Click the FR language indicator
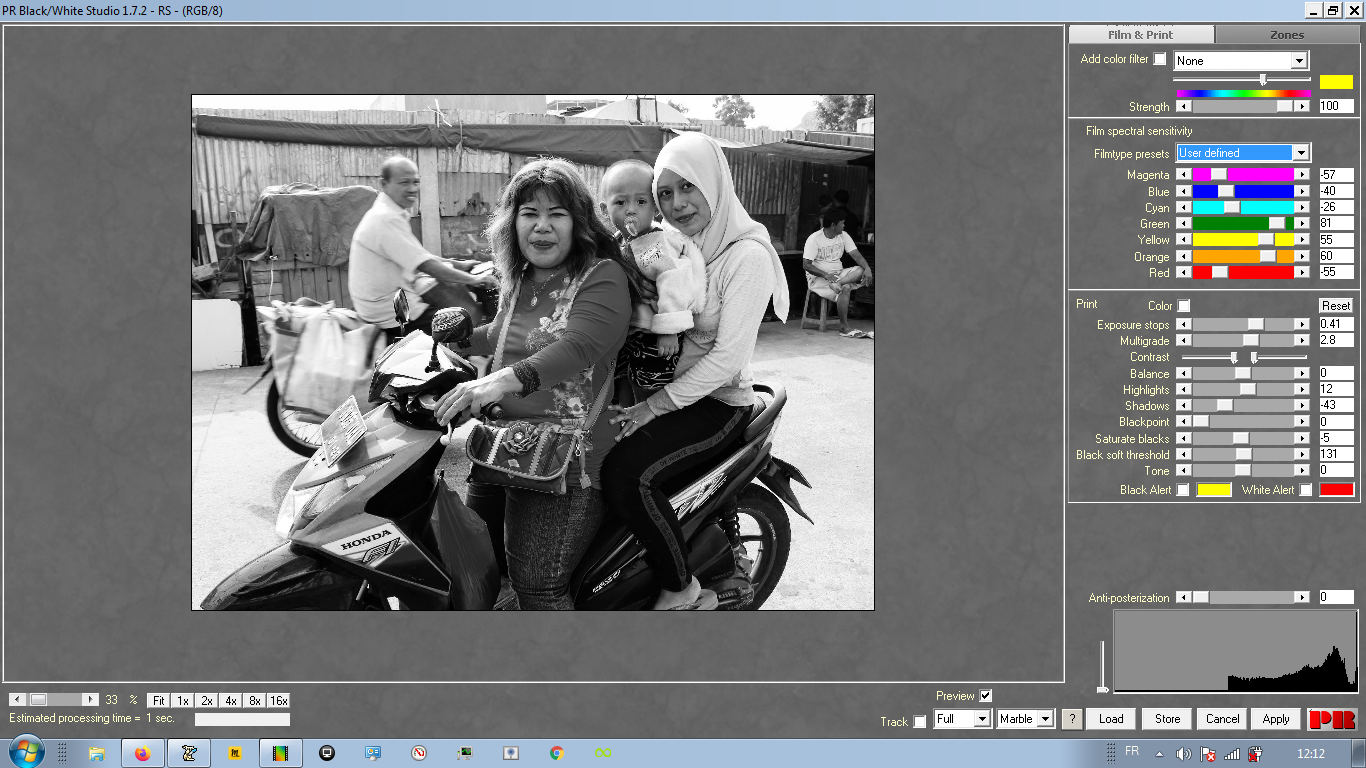1366x768 pixels. [x=1132, y=750]
